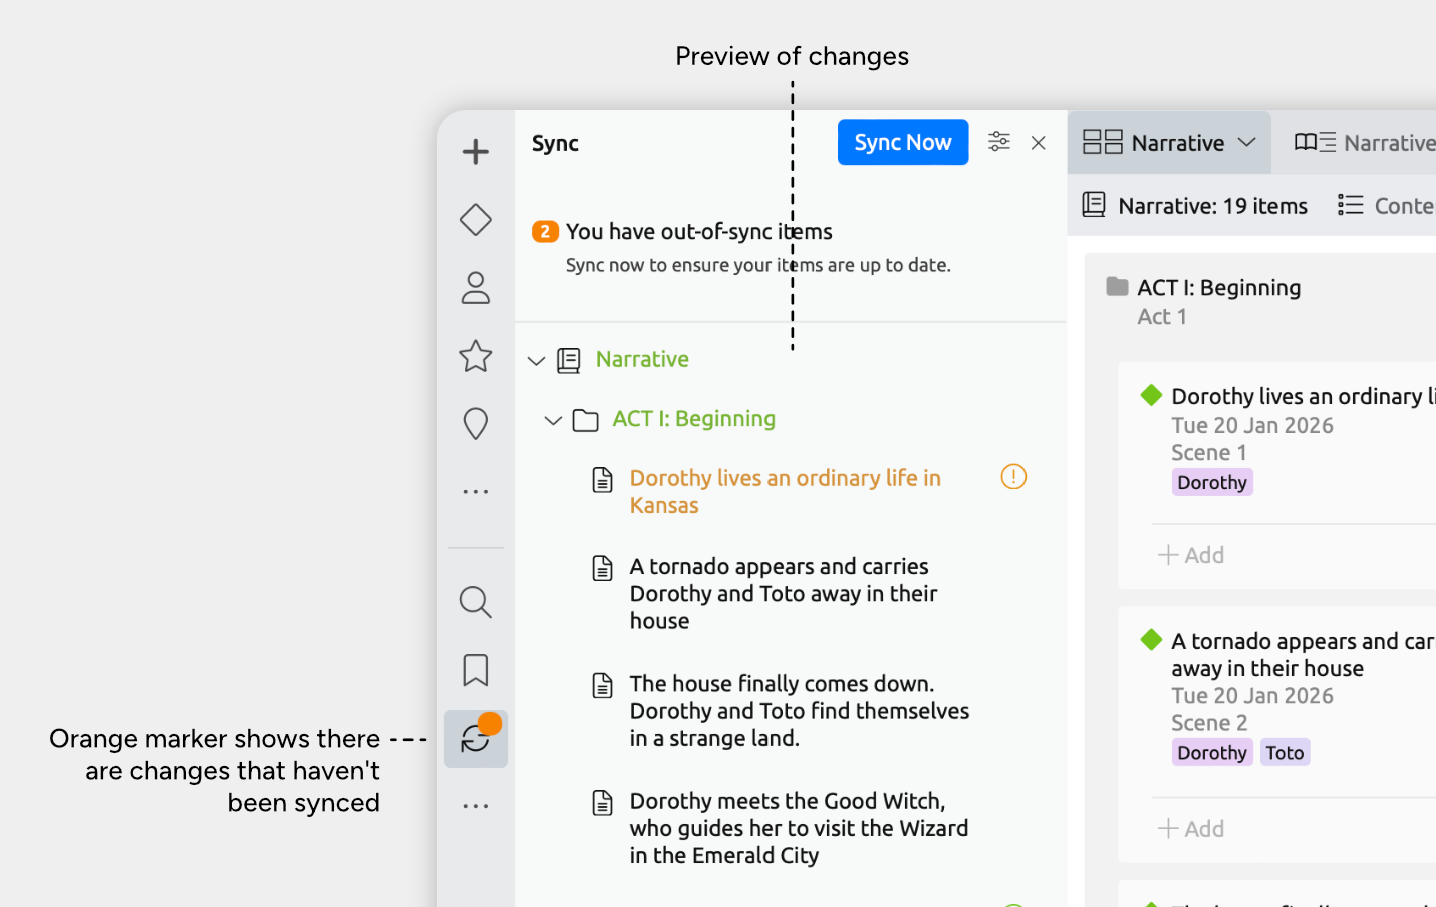Click 'Narrative: 19 items' header
This screenshot has width=1436, height=907.
1196,206
